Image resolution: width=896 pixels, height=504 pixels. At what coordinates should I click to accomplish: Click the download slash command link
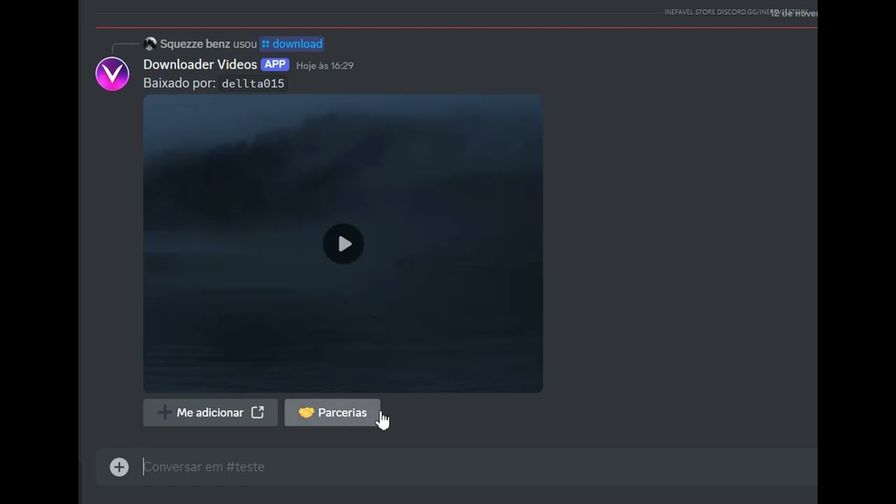point(292,44)
